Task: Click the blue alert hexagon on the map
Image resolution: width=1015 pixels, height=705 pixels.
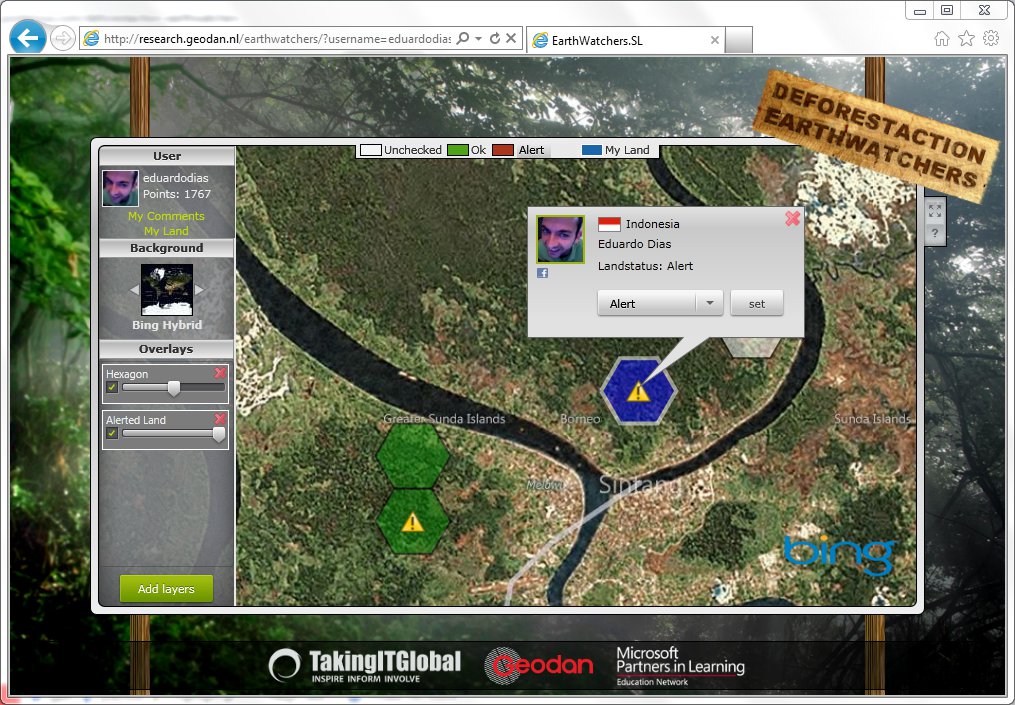Action: pyautogui.click(x=638, y=391)
